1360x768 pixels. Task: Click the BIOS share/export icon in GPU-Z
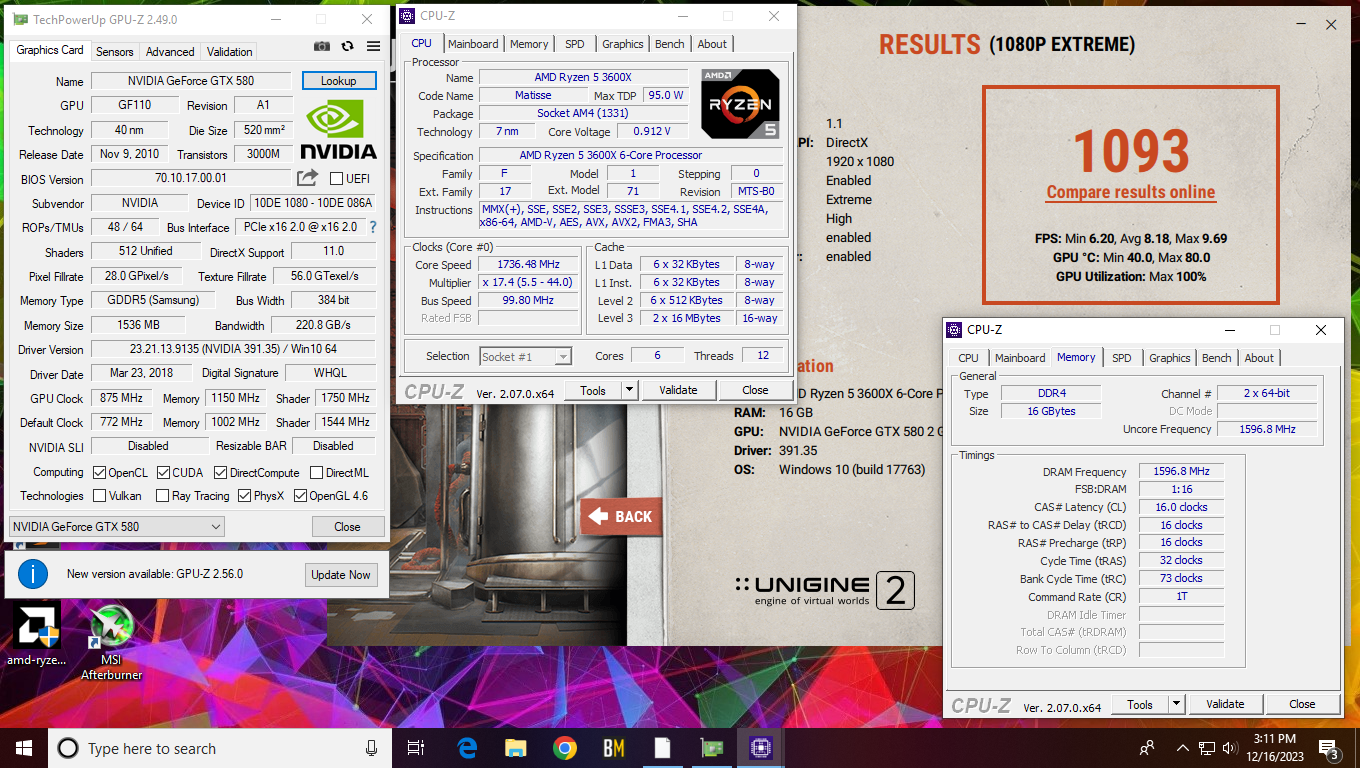pos(307,178)
